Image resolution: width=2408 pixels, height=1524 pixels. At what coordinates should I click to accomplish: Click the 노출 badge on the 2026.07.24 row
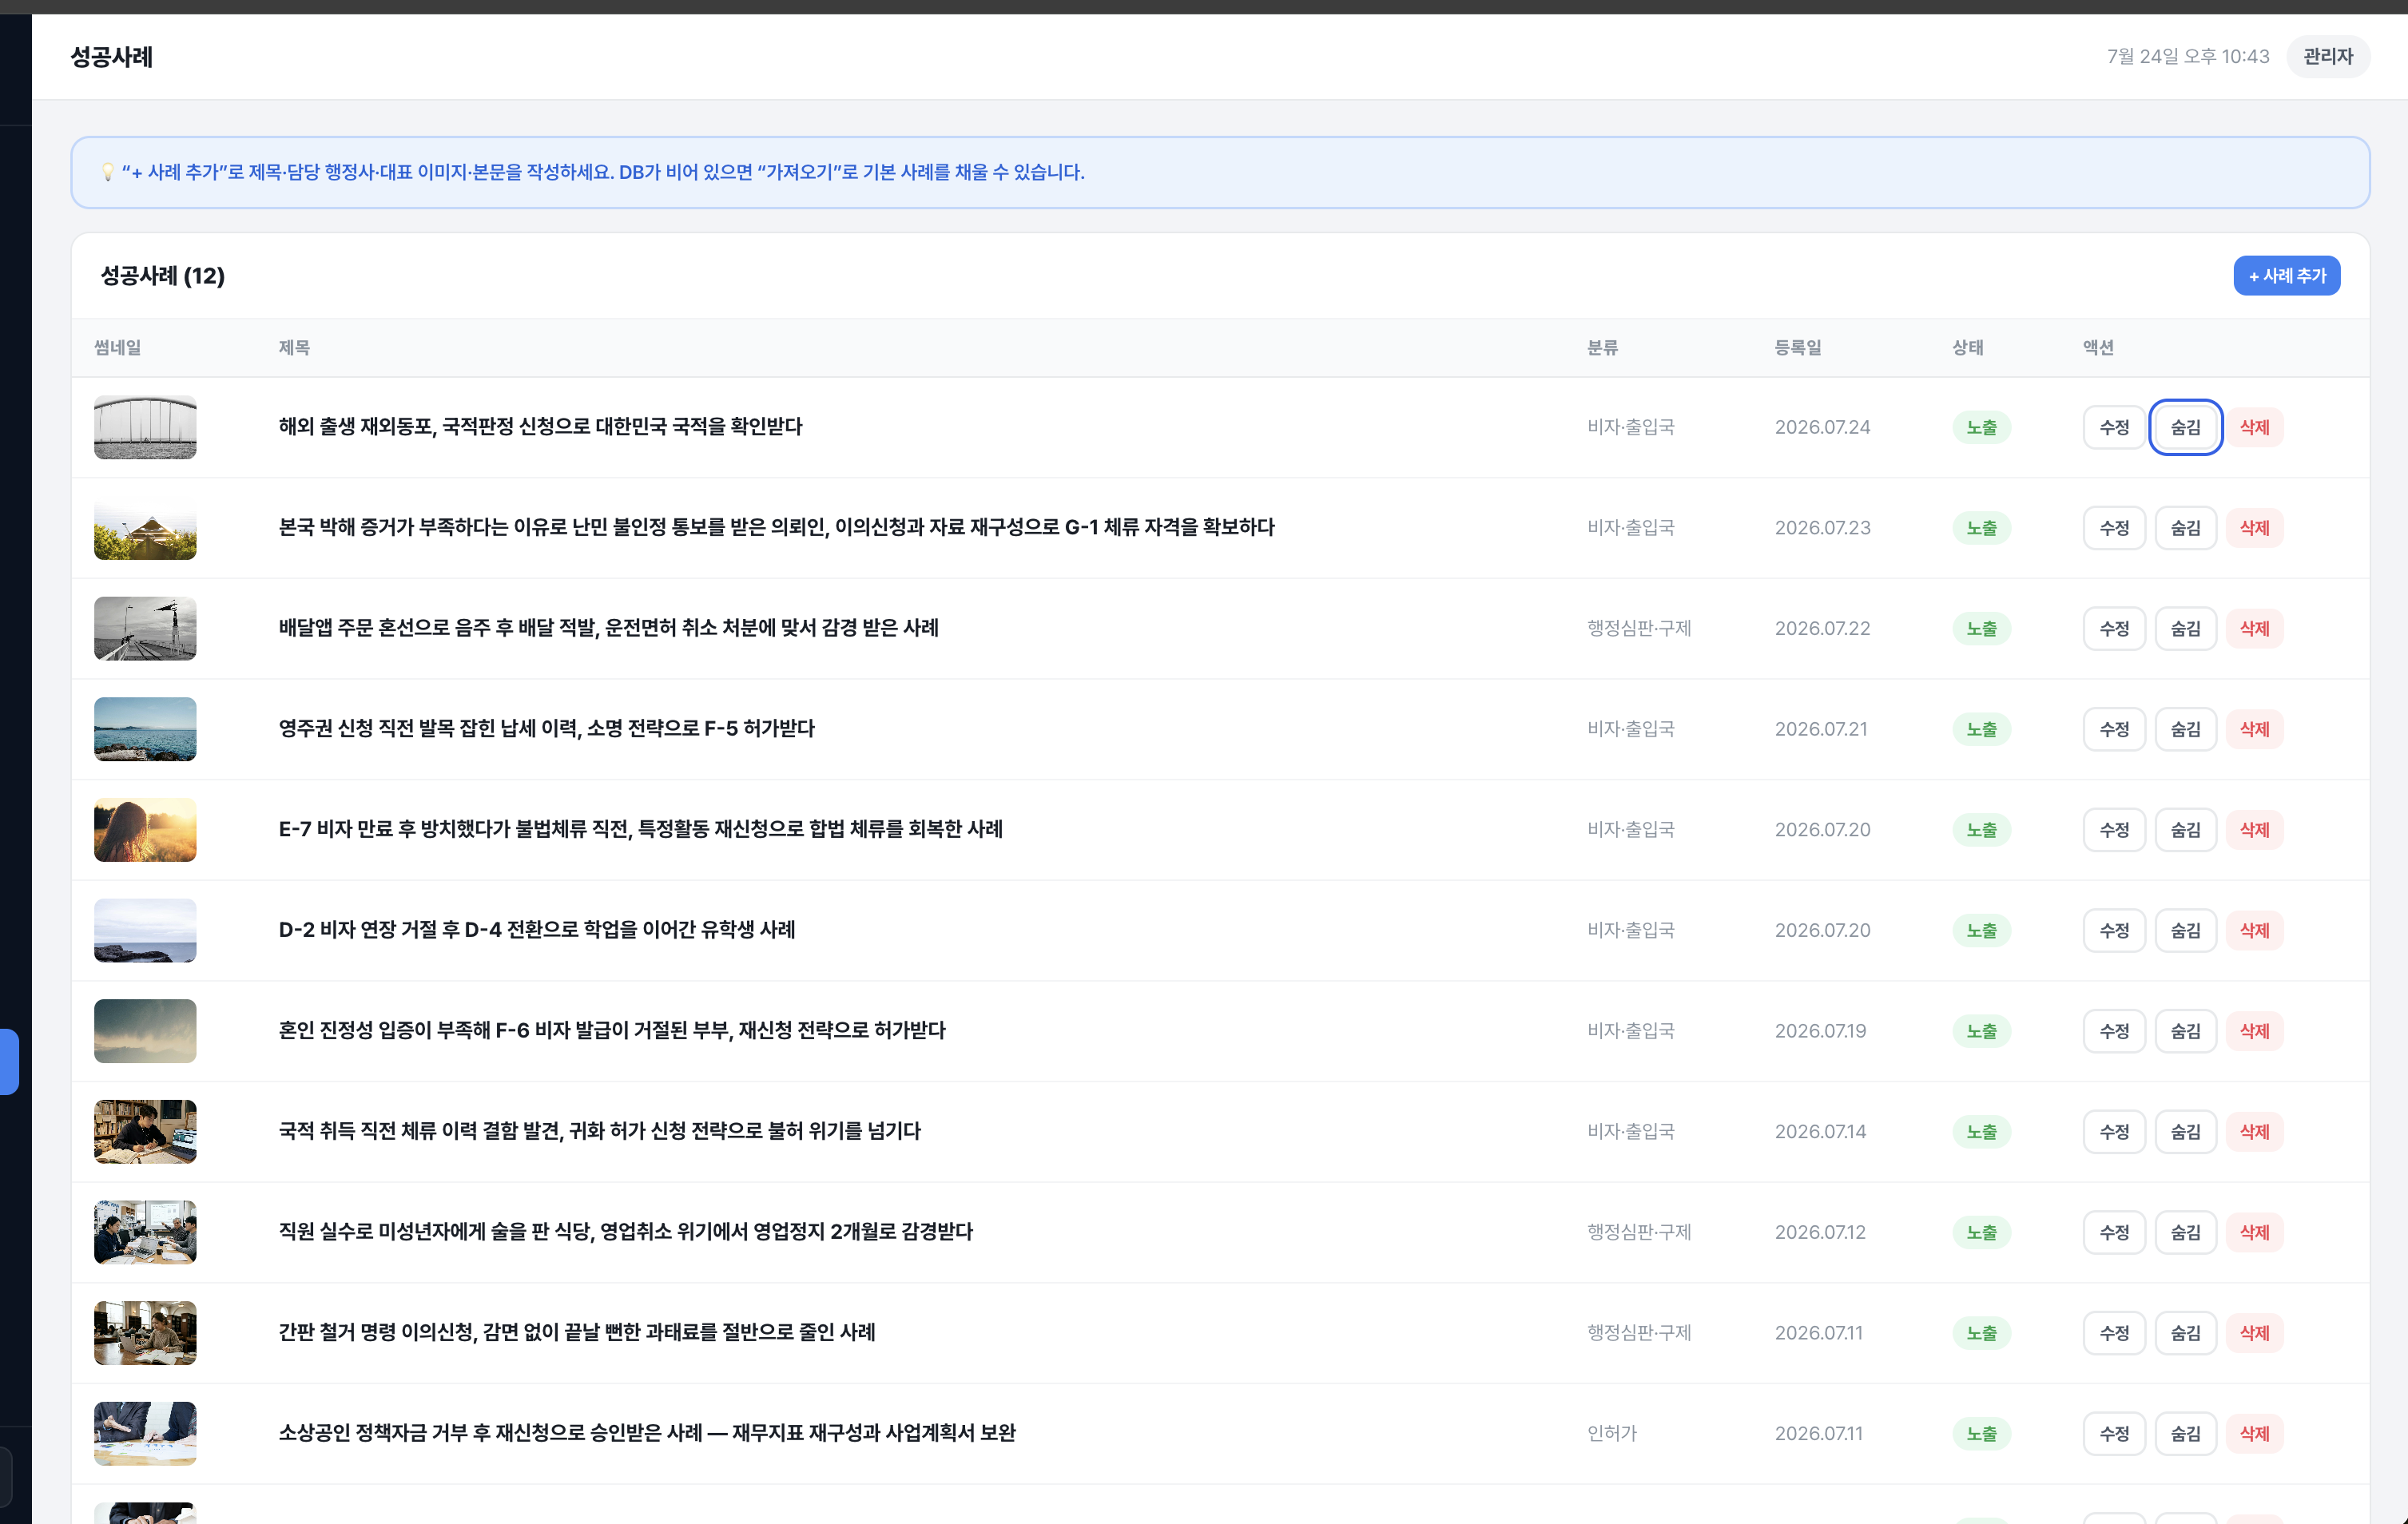1981,427
